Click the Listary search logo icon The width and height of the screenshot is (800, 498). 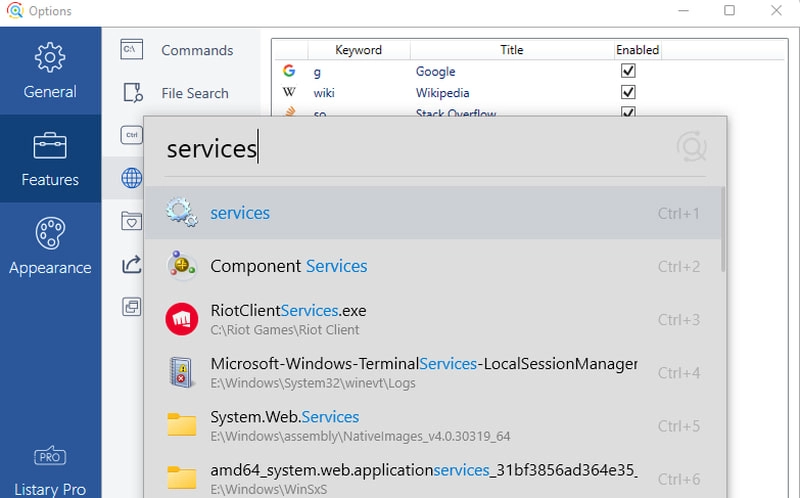click(x=691, y=148)
